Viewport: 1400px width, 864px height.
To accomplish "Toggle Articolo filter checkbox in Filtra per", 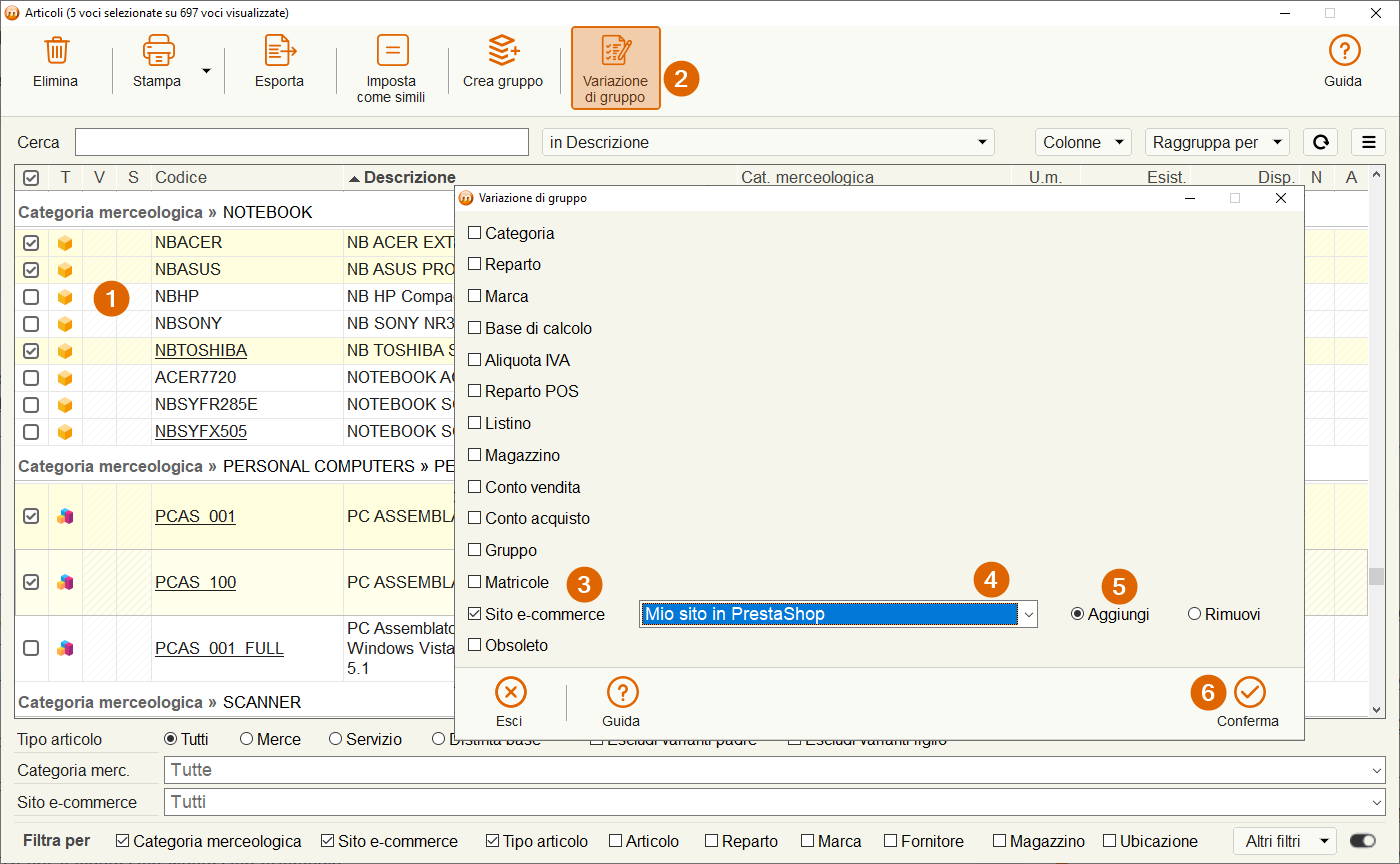I will coord(615,841).
